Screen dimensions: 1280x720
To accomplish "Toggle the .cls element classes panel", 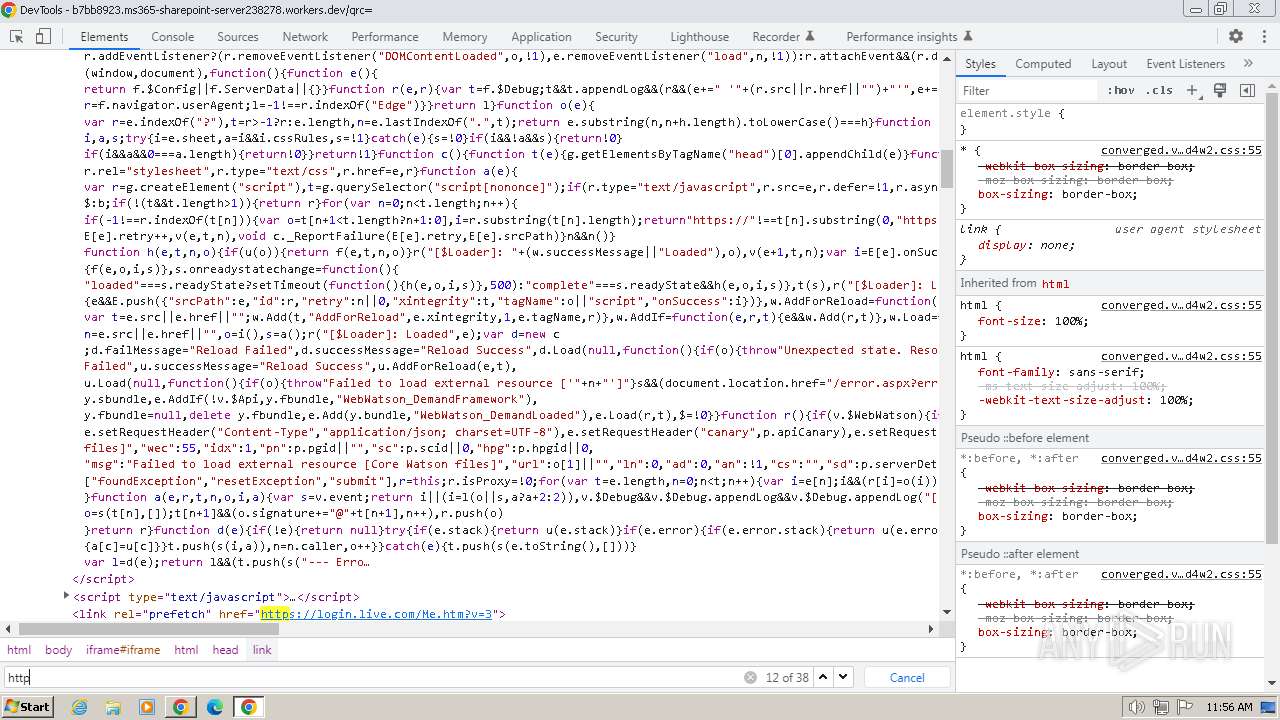I will [x=1160, y=90].
